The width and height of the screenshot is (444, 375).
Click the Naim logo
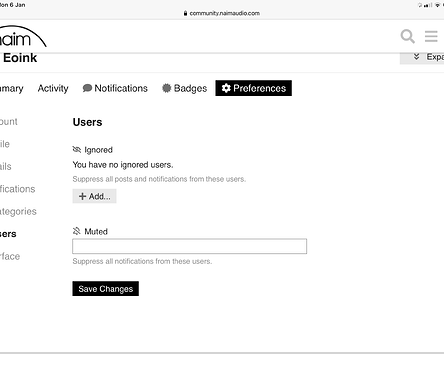pyautogui.click(x=22, y=37)
